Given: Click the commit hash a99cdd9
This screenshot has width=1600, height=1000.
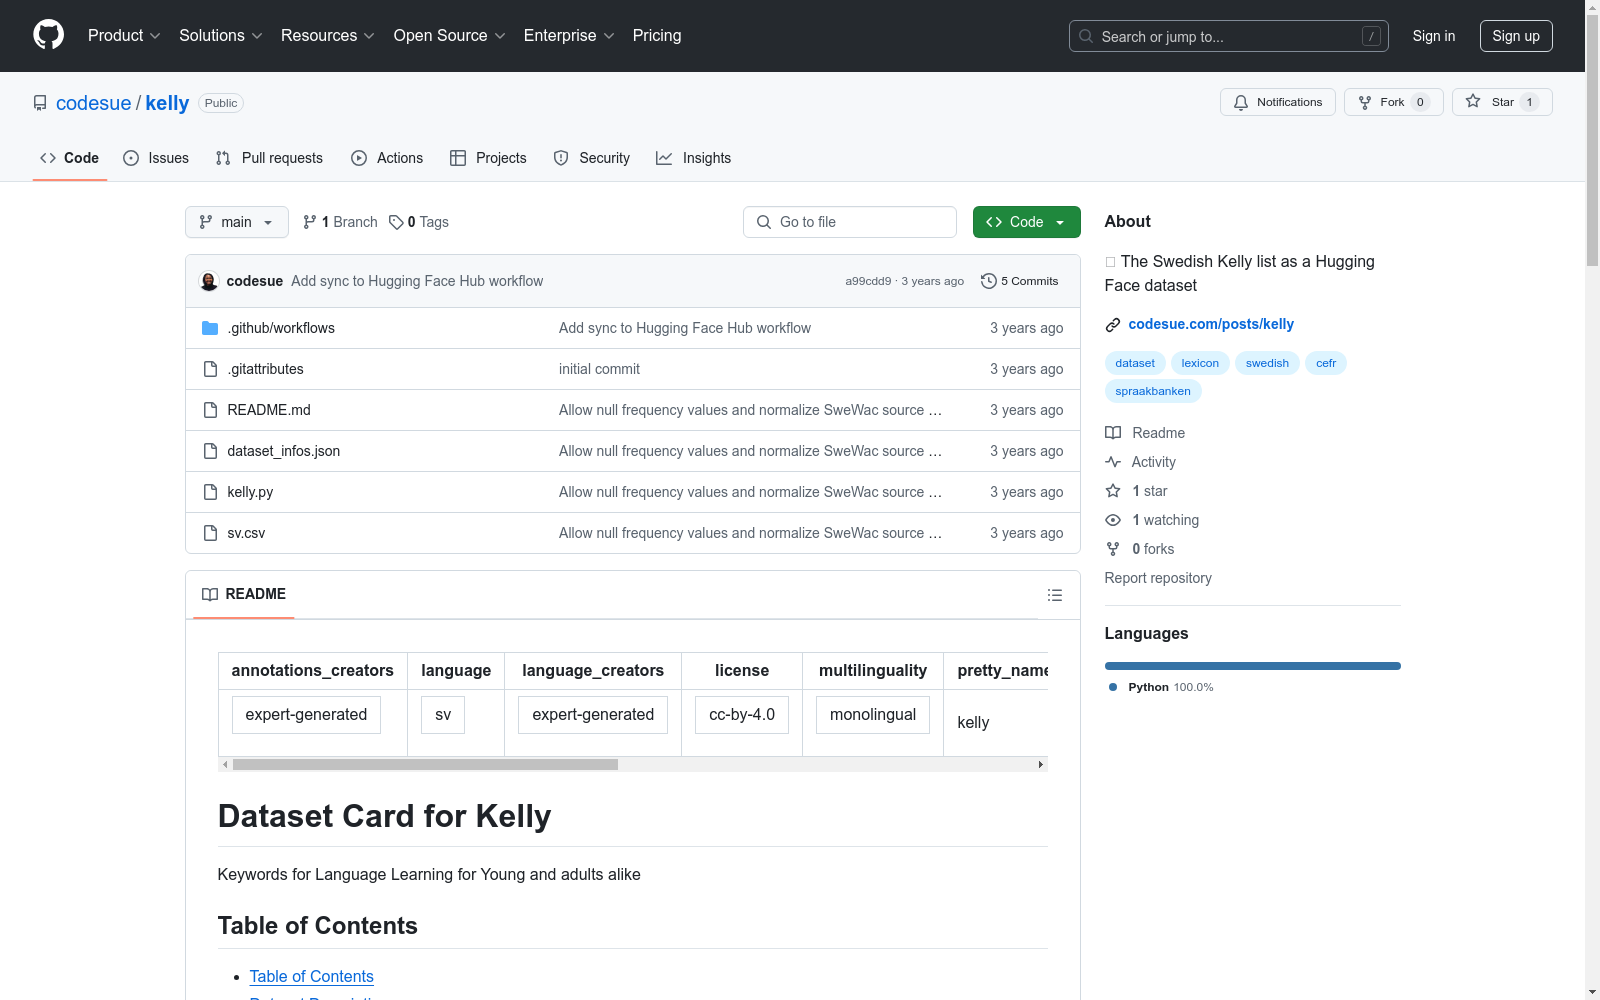Looking at the screenshot, I should pos(868,281).
